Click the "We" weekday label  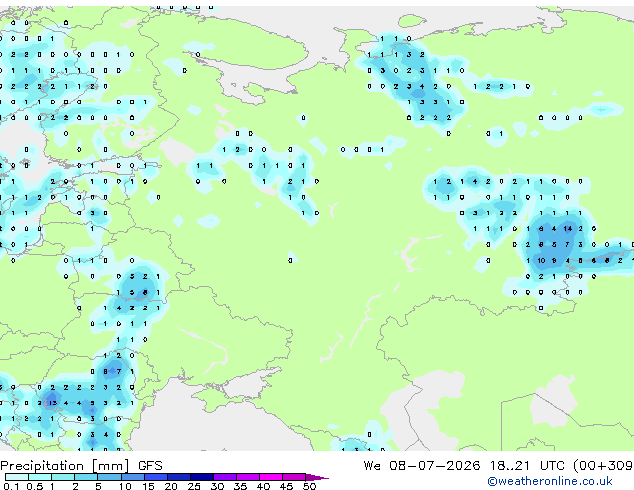coord(372,466)
